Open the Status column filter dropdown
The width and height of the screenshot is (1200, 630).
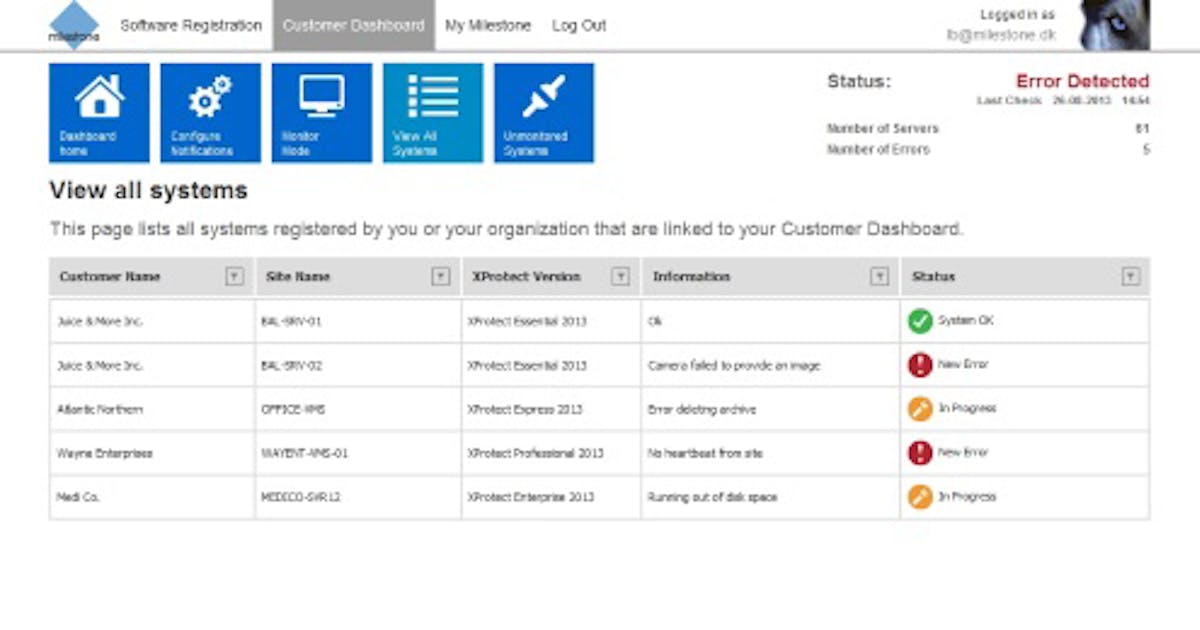1130,277
